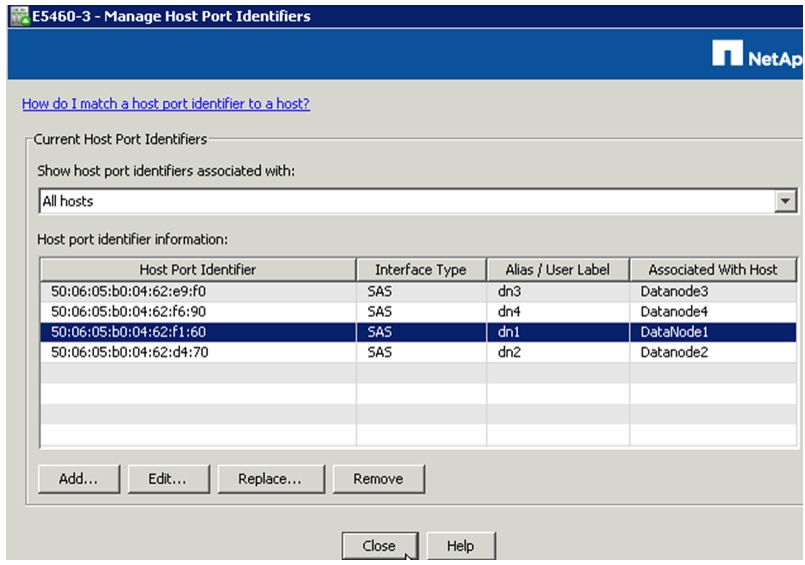Click the Replace... button

click(x=271, y=479)
